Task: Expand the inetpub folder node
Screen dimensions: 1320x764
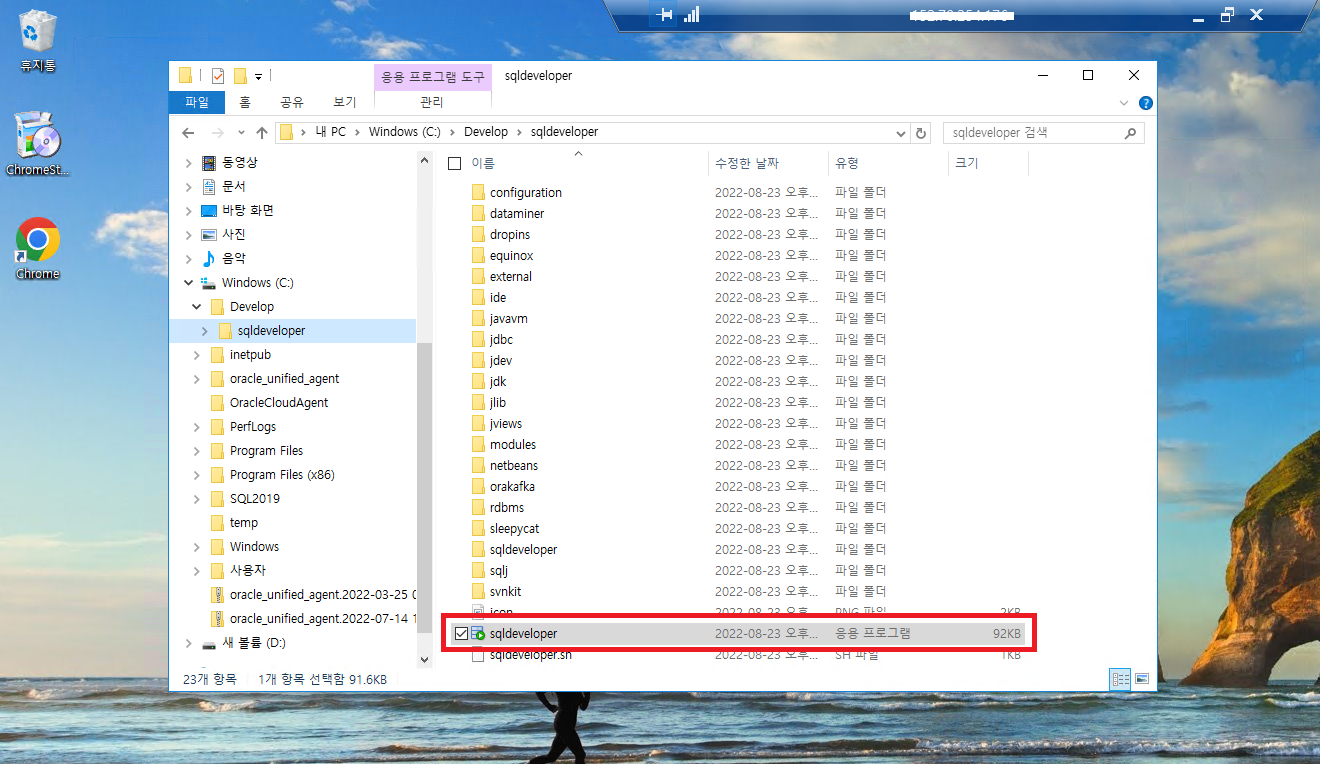Action: (x=197, y=354)
